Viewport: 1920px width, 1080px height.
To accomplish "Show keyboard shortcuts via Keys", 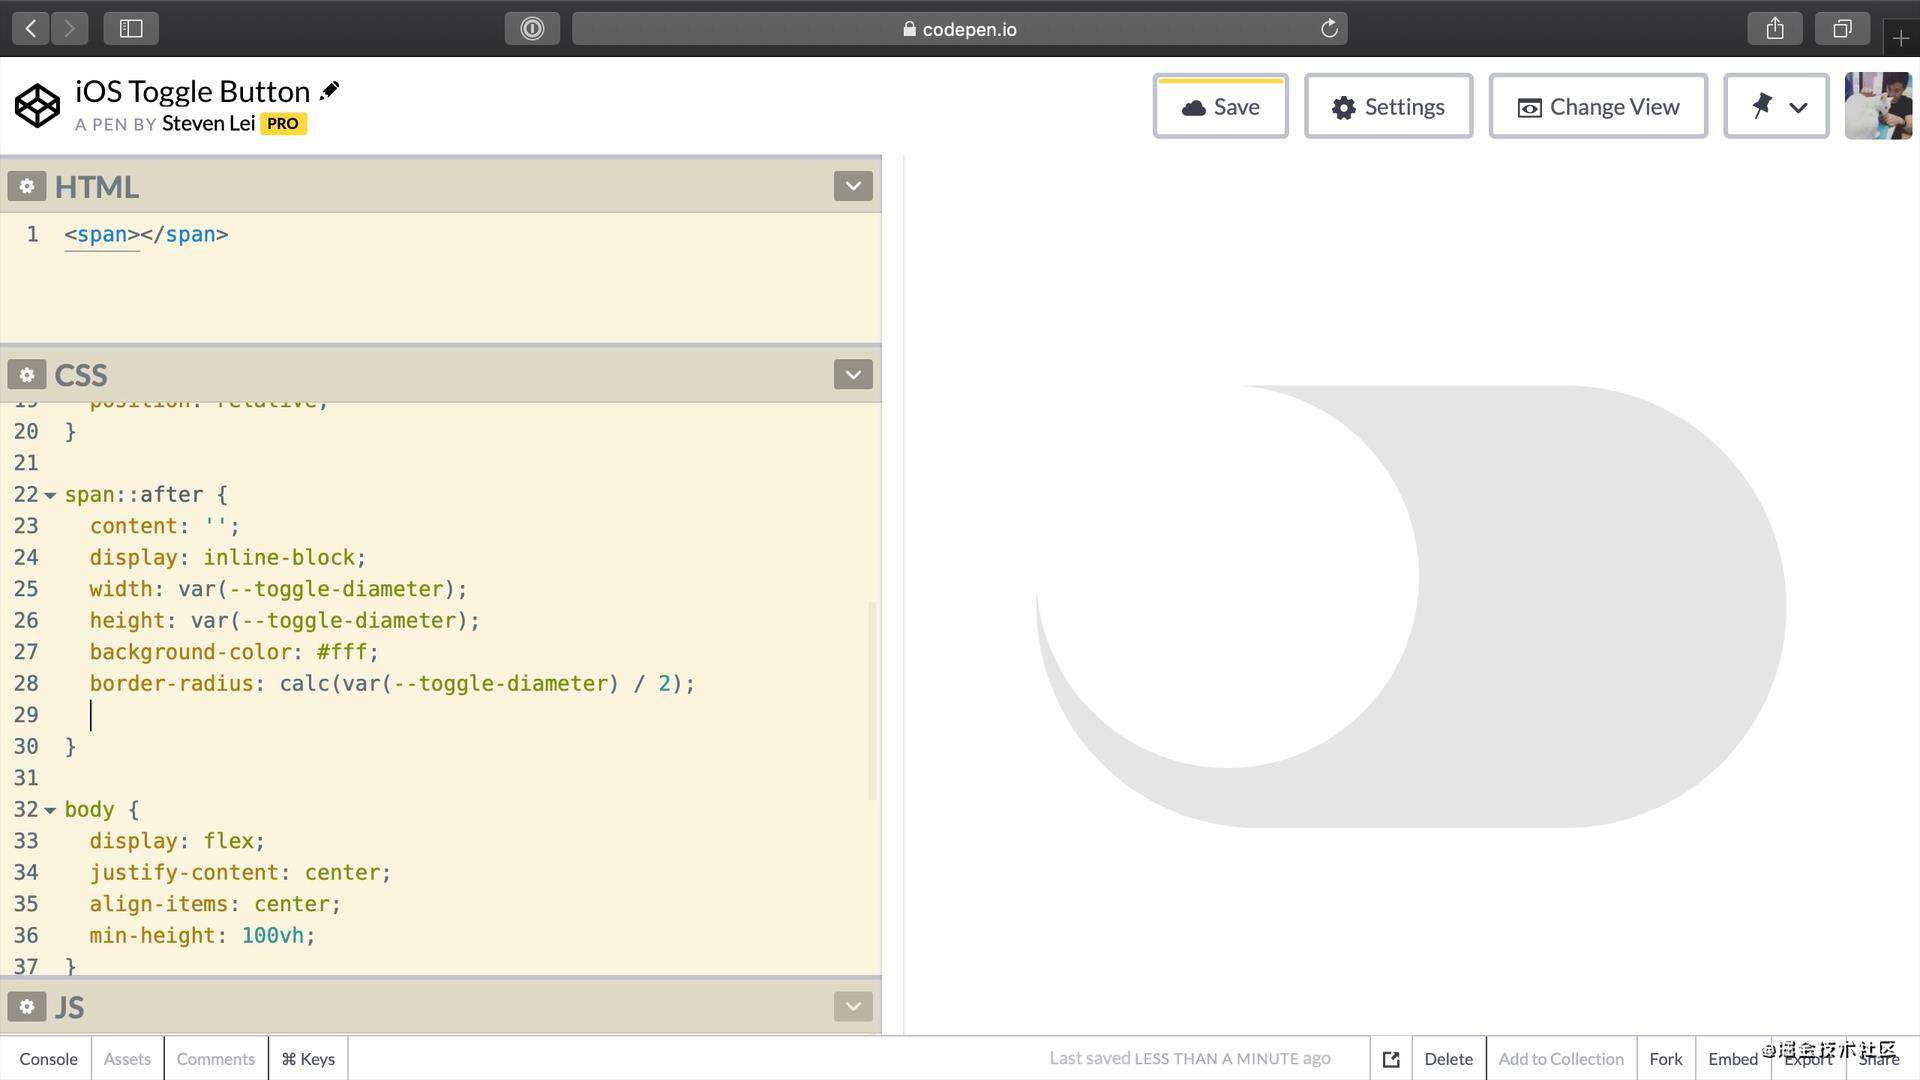I will (x=308, y=1059).
